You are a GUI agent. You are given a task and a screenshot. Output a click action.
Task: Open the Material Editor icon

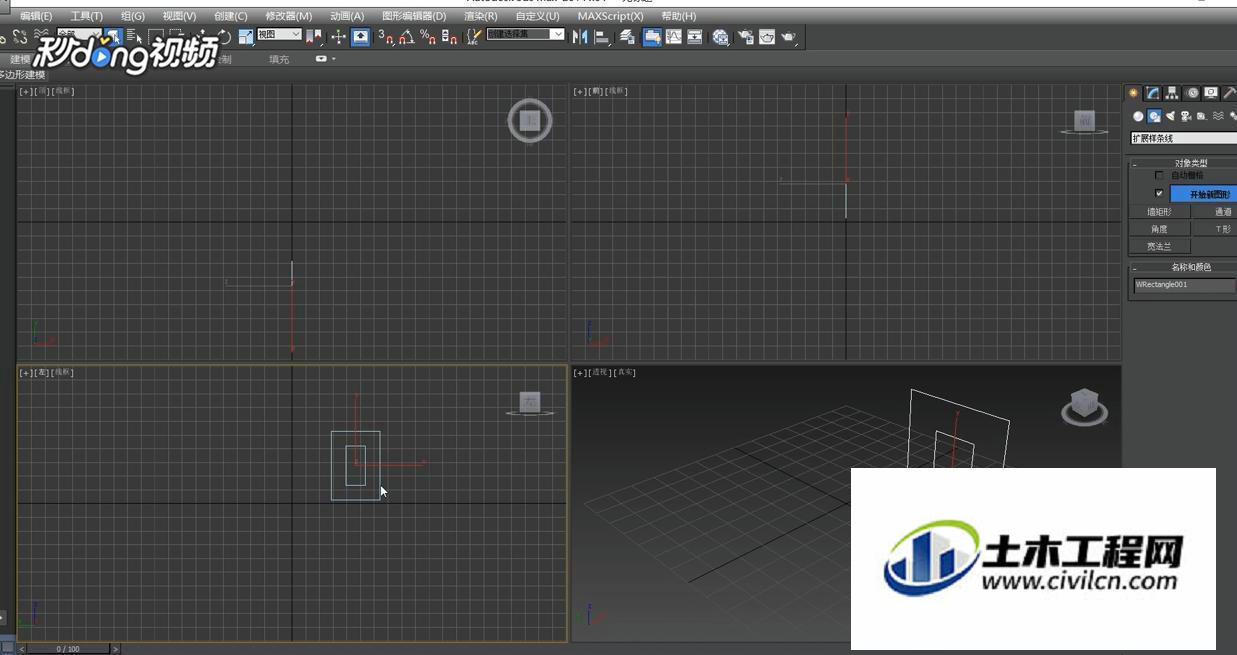coord(721,37)
